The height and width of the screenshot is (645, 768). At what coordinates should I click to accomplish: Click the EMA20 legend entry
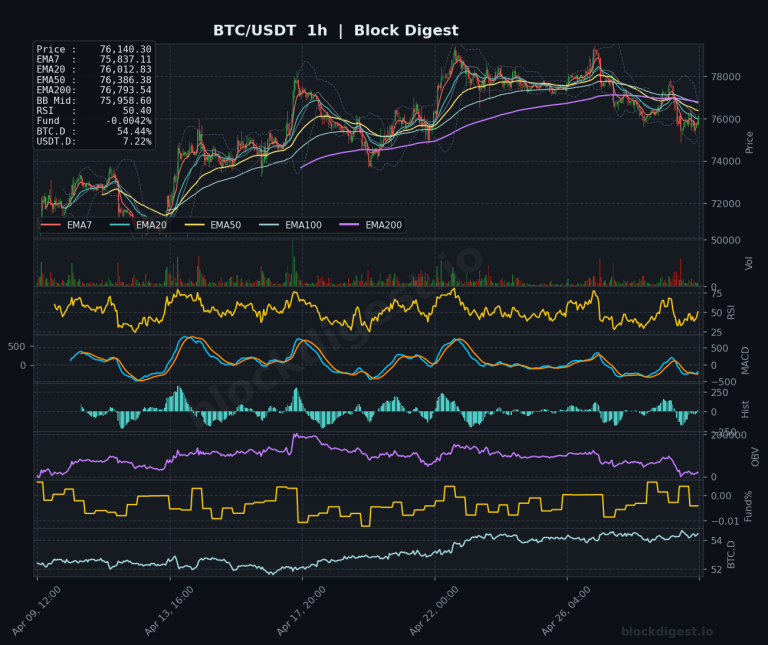coord(138,225)
